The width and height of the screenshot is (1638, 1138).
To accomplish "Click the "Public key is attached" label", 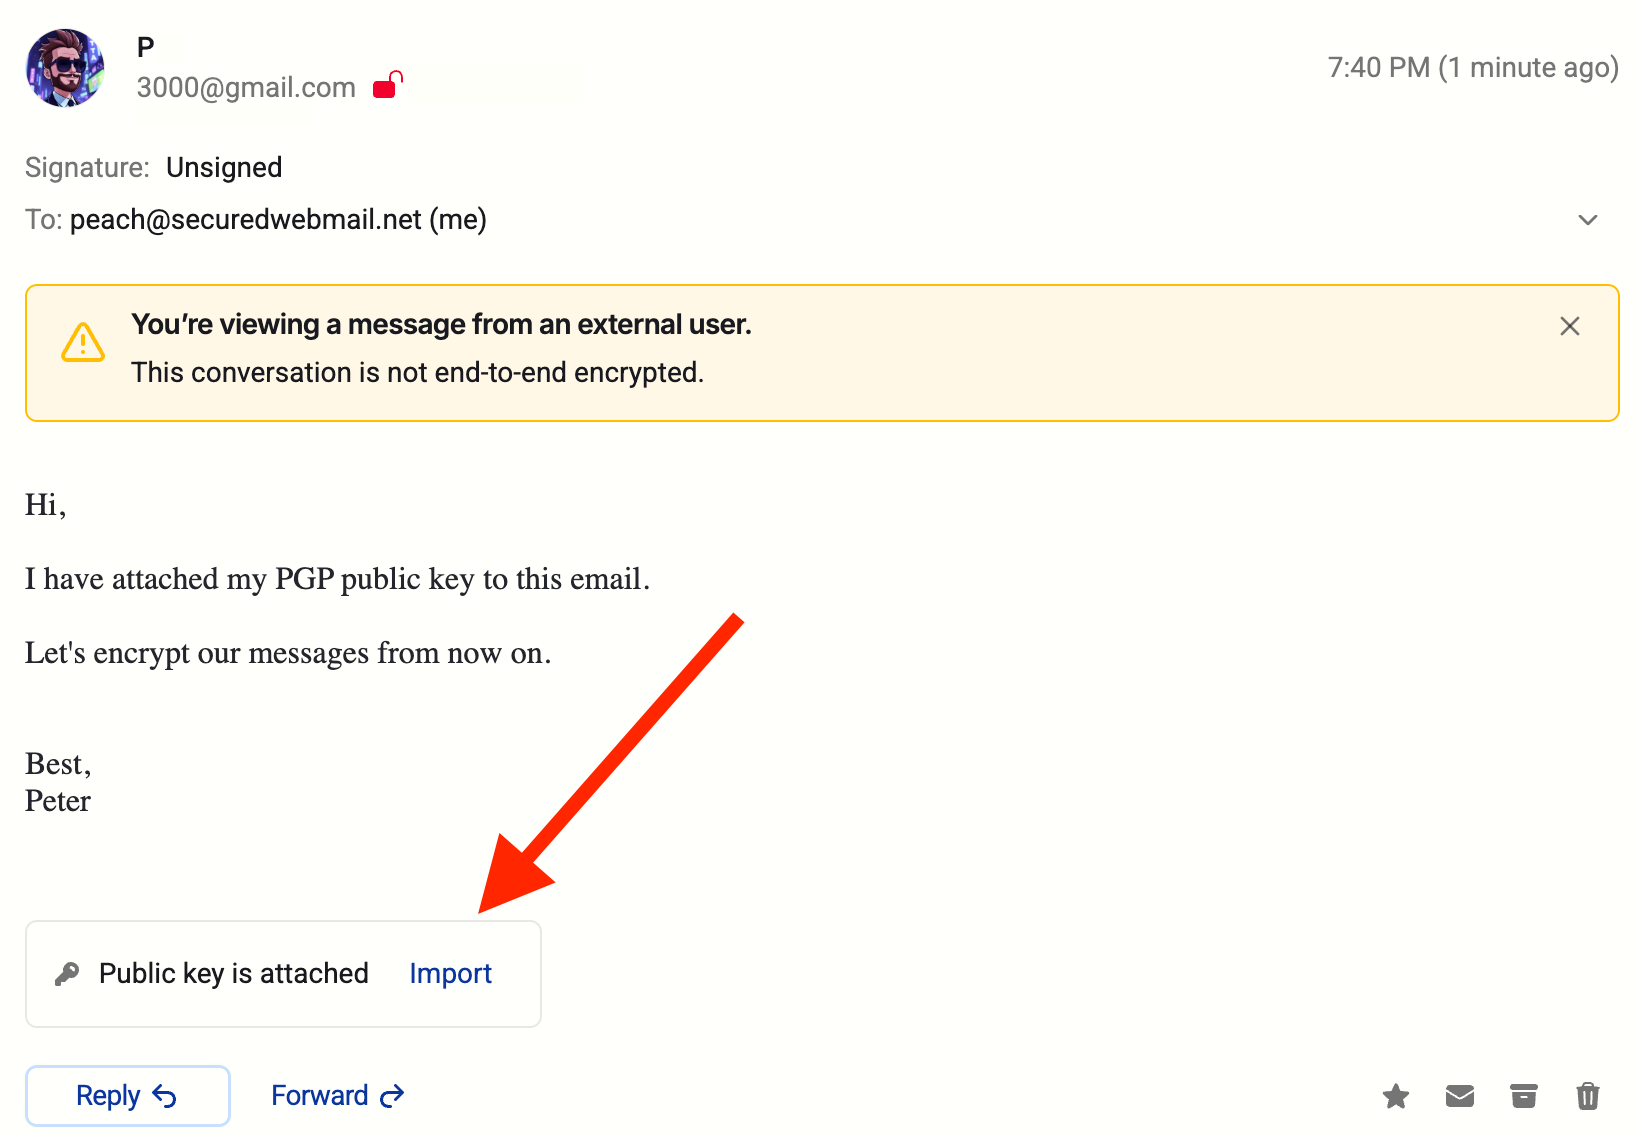I will tap(234, 974).
